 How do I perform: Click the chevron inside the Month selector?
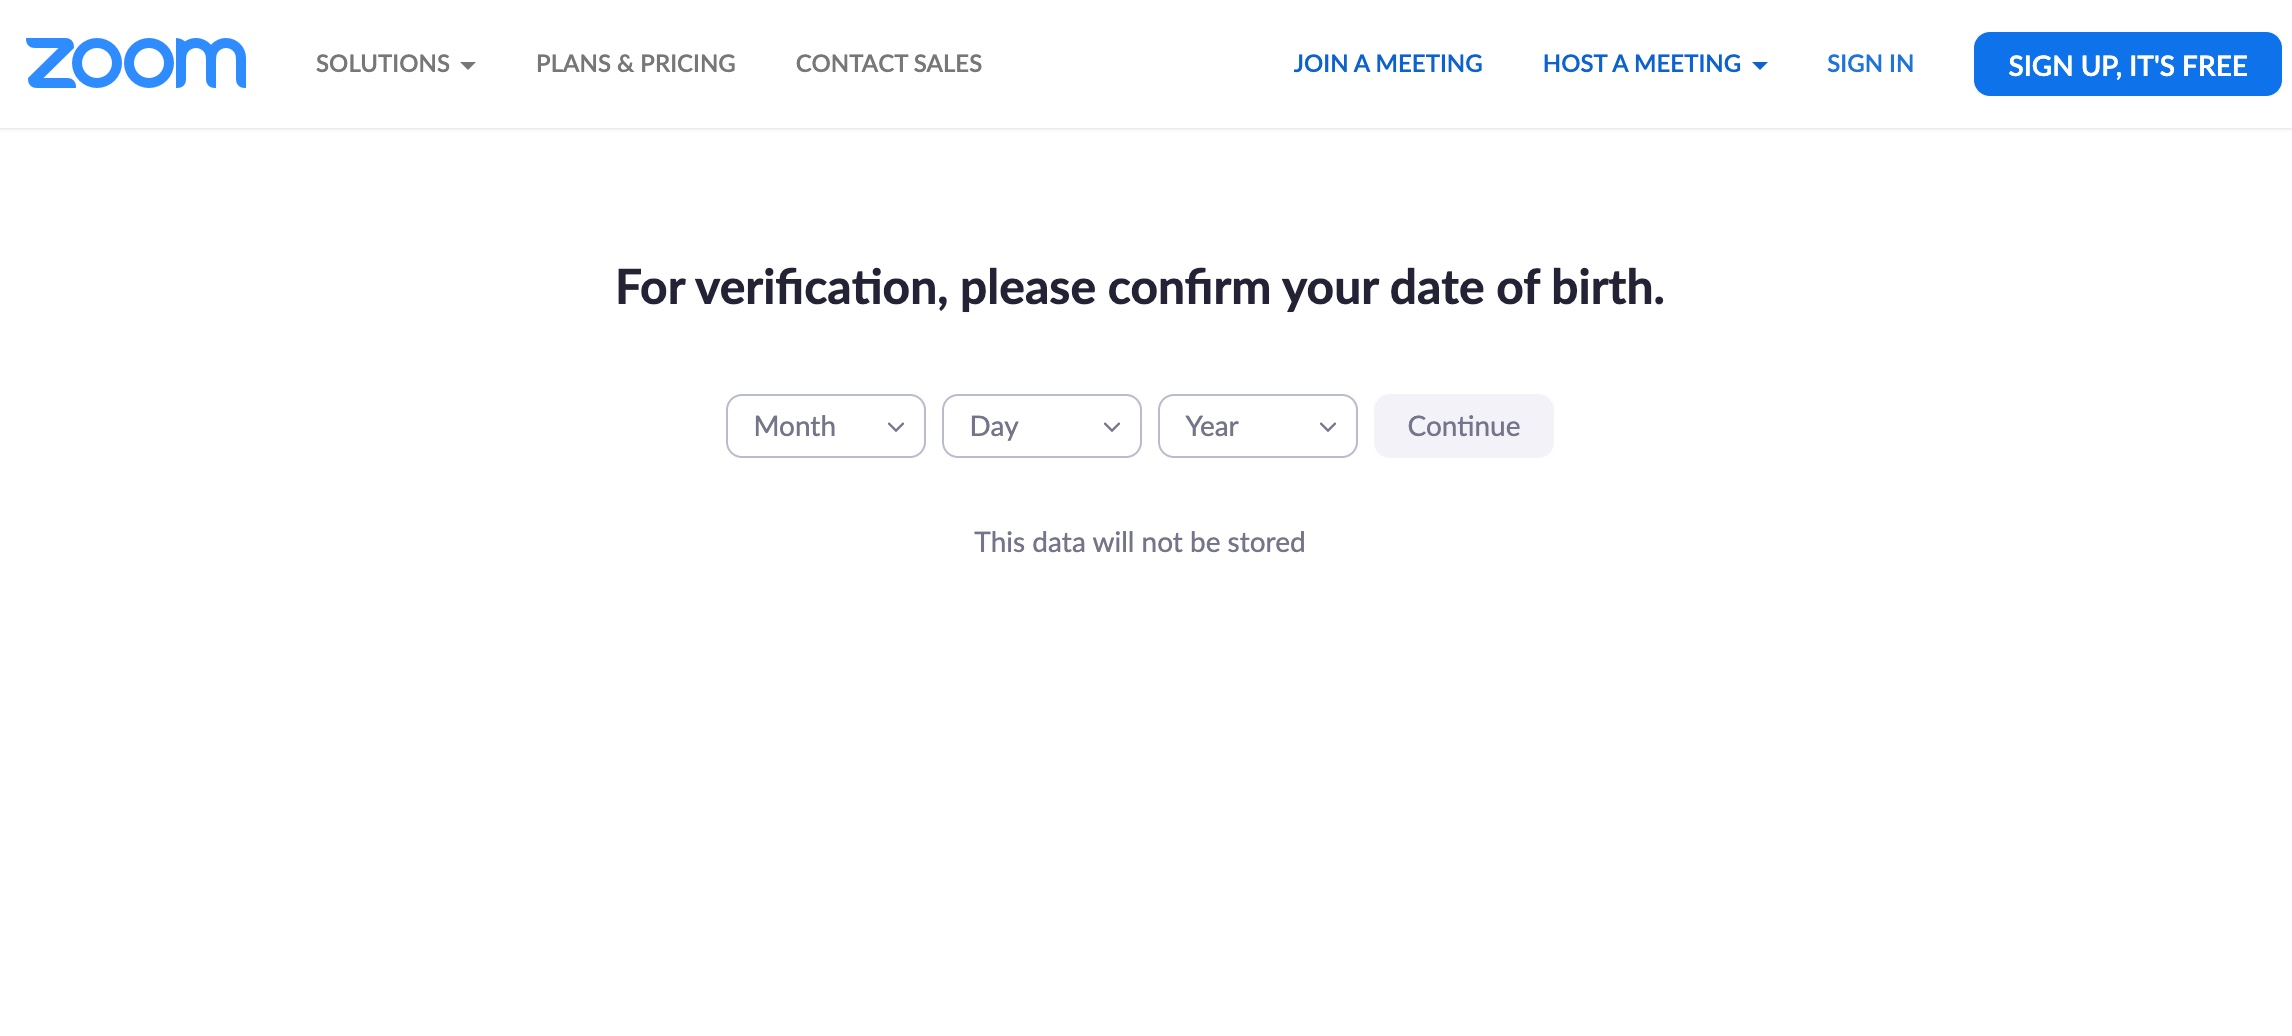click(896, 427)
